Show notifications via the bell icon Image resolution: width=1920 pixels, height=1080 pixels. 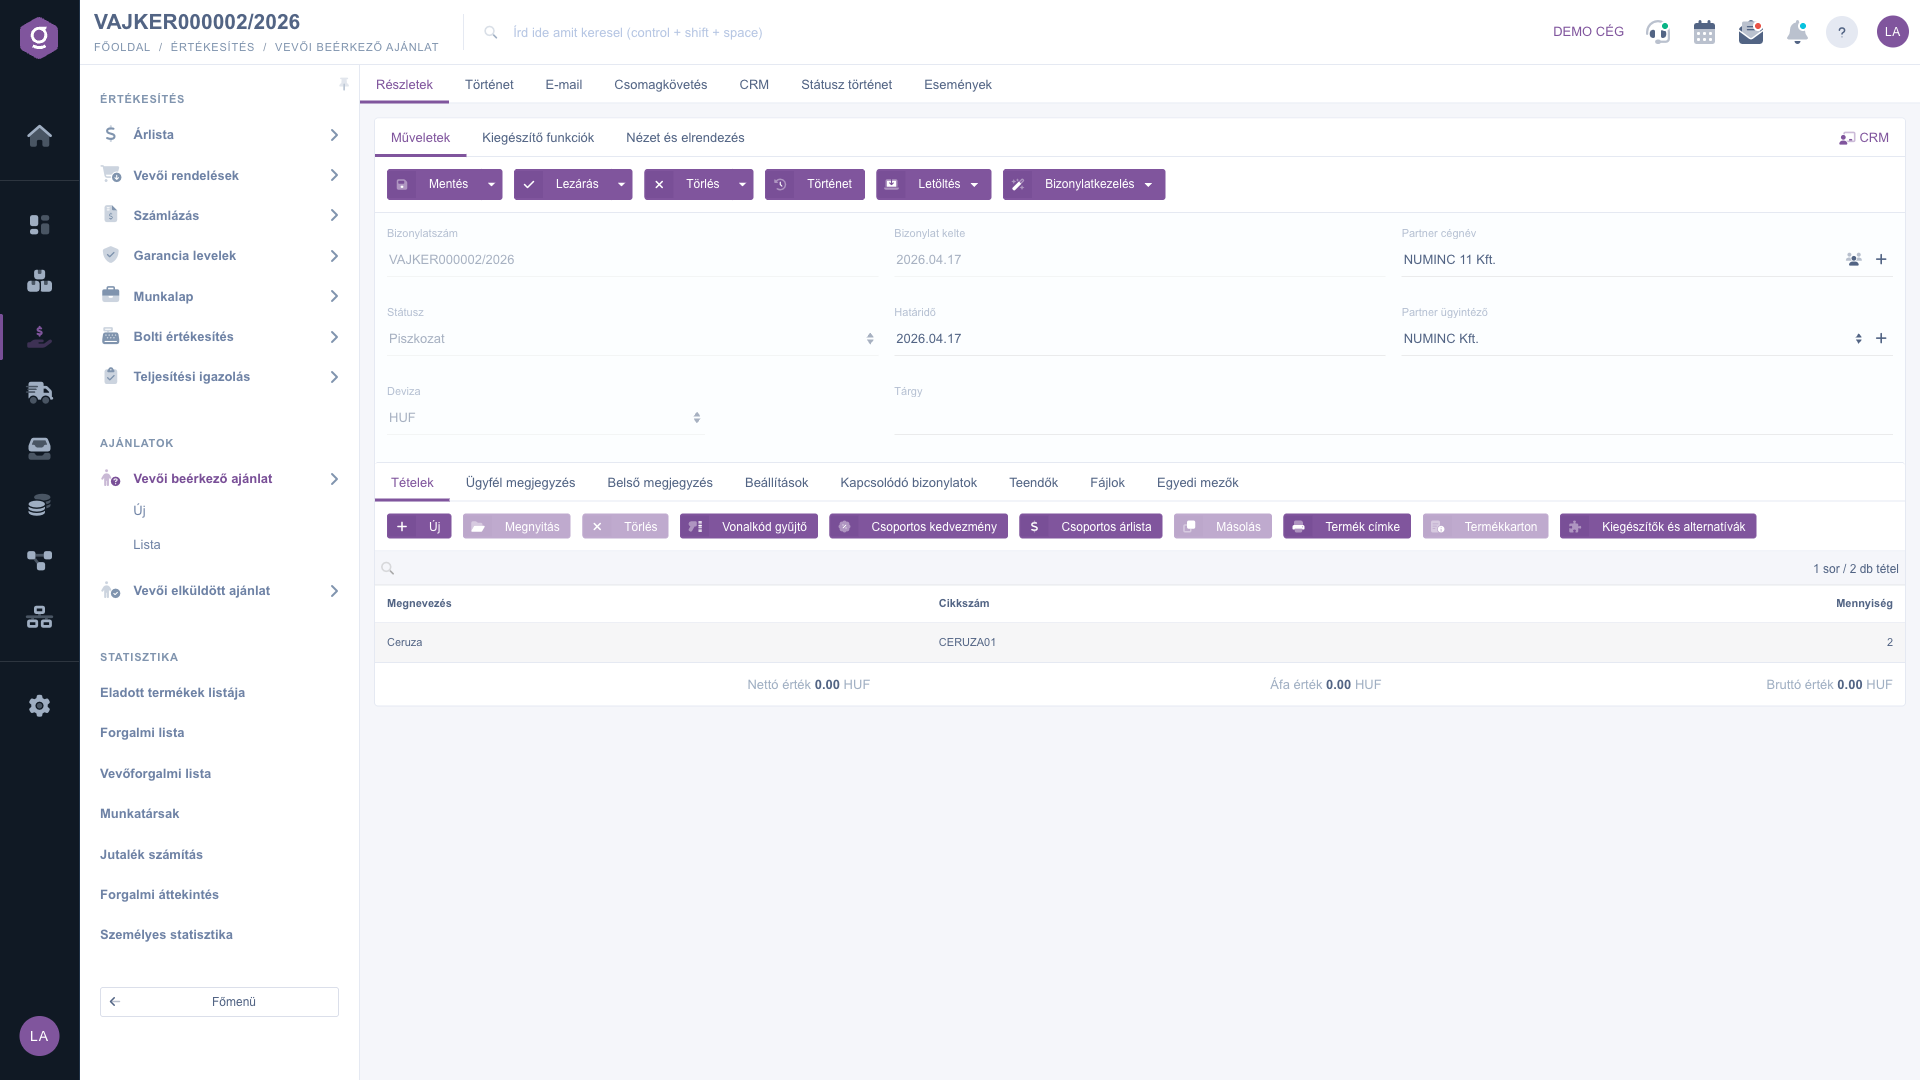(x=1797, y=32)
